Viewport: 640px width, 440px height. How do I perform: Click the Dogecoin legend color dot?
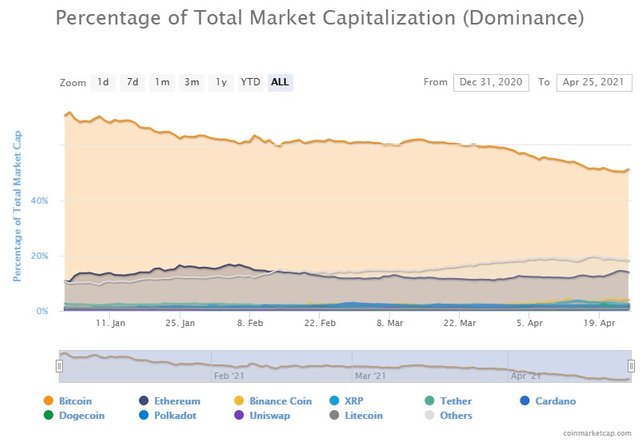click(48, 415)
